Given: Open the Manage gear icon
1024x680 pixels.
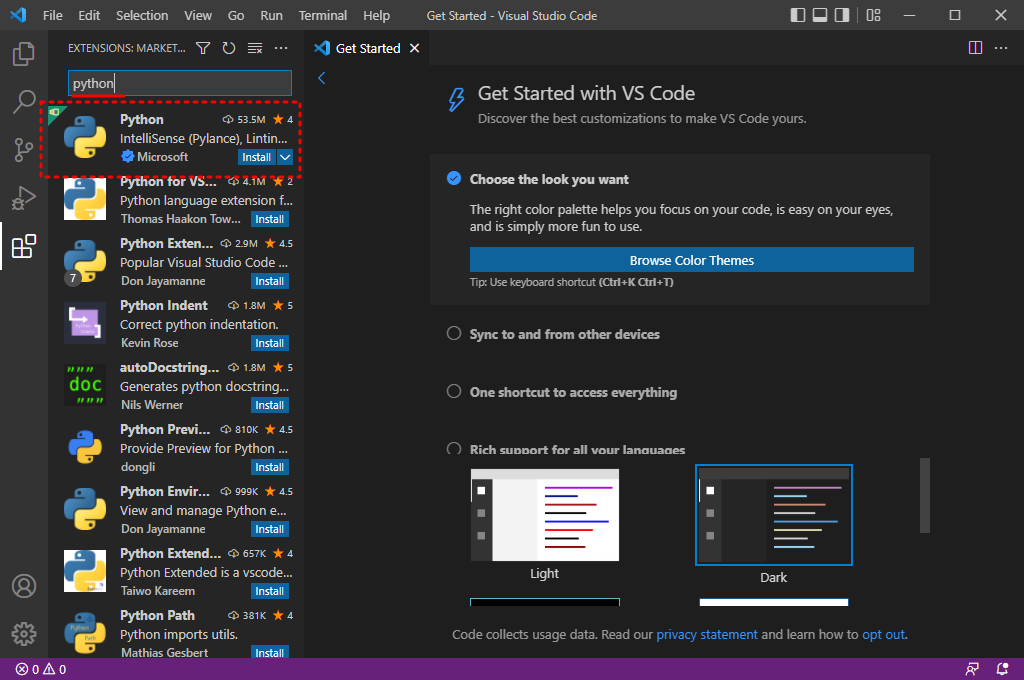Looking at the screenshot, I should [24, 634].
